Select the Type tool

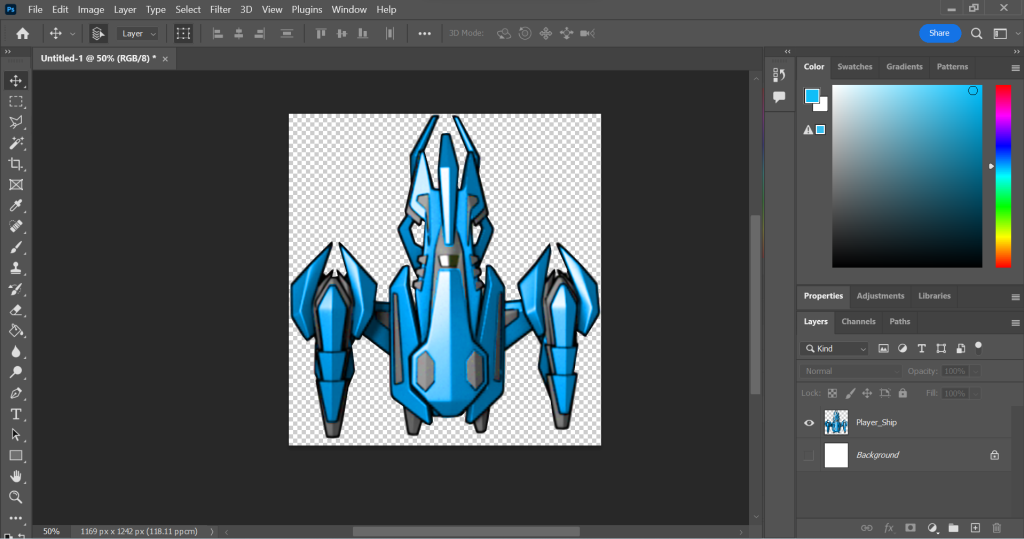pyautogui.click(x=16, y=414)
